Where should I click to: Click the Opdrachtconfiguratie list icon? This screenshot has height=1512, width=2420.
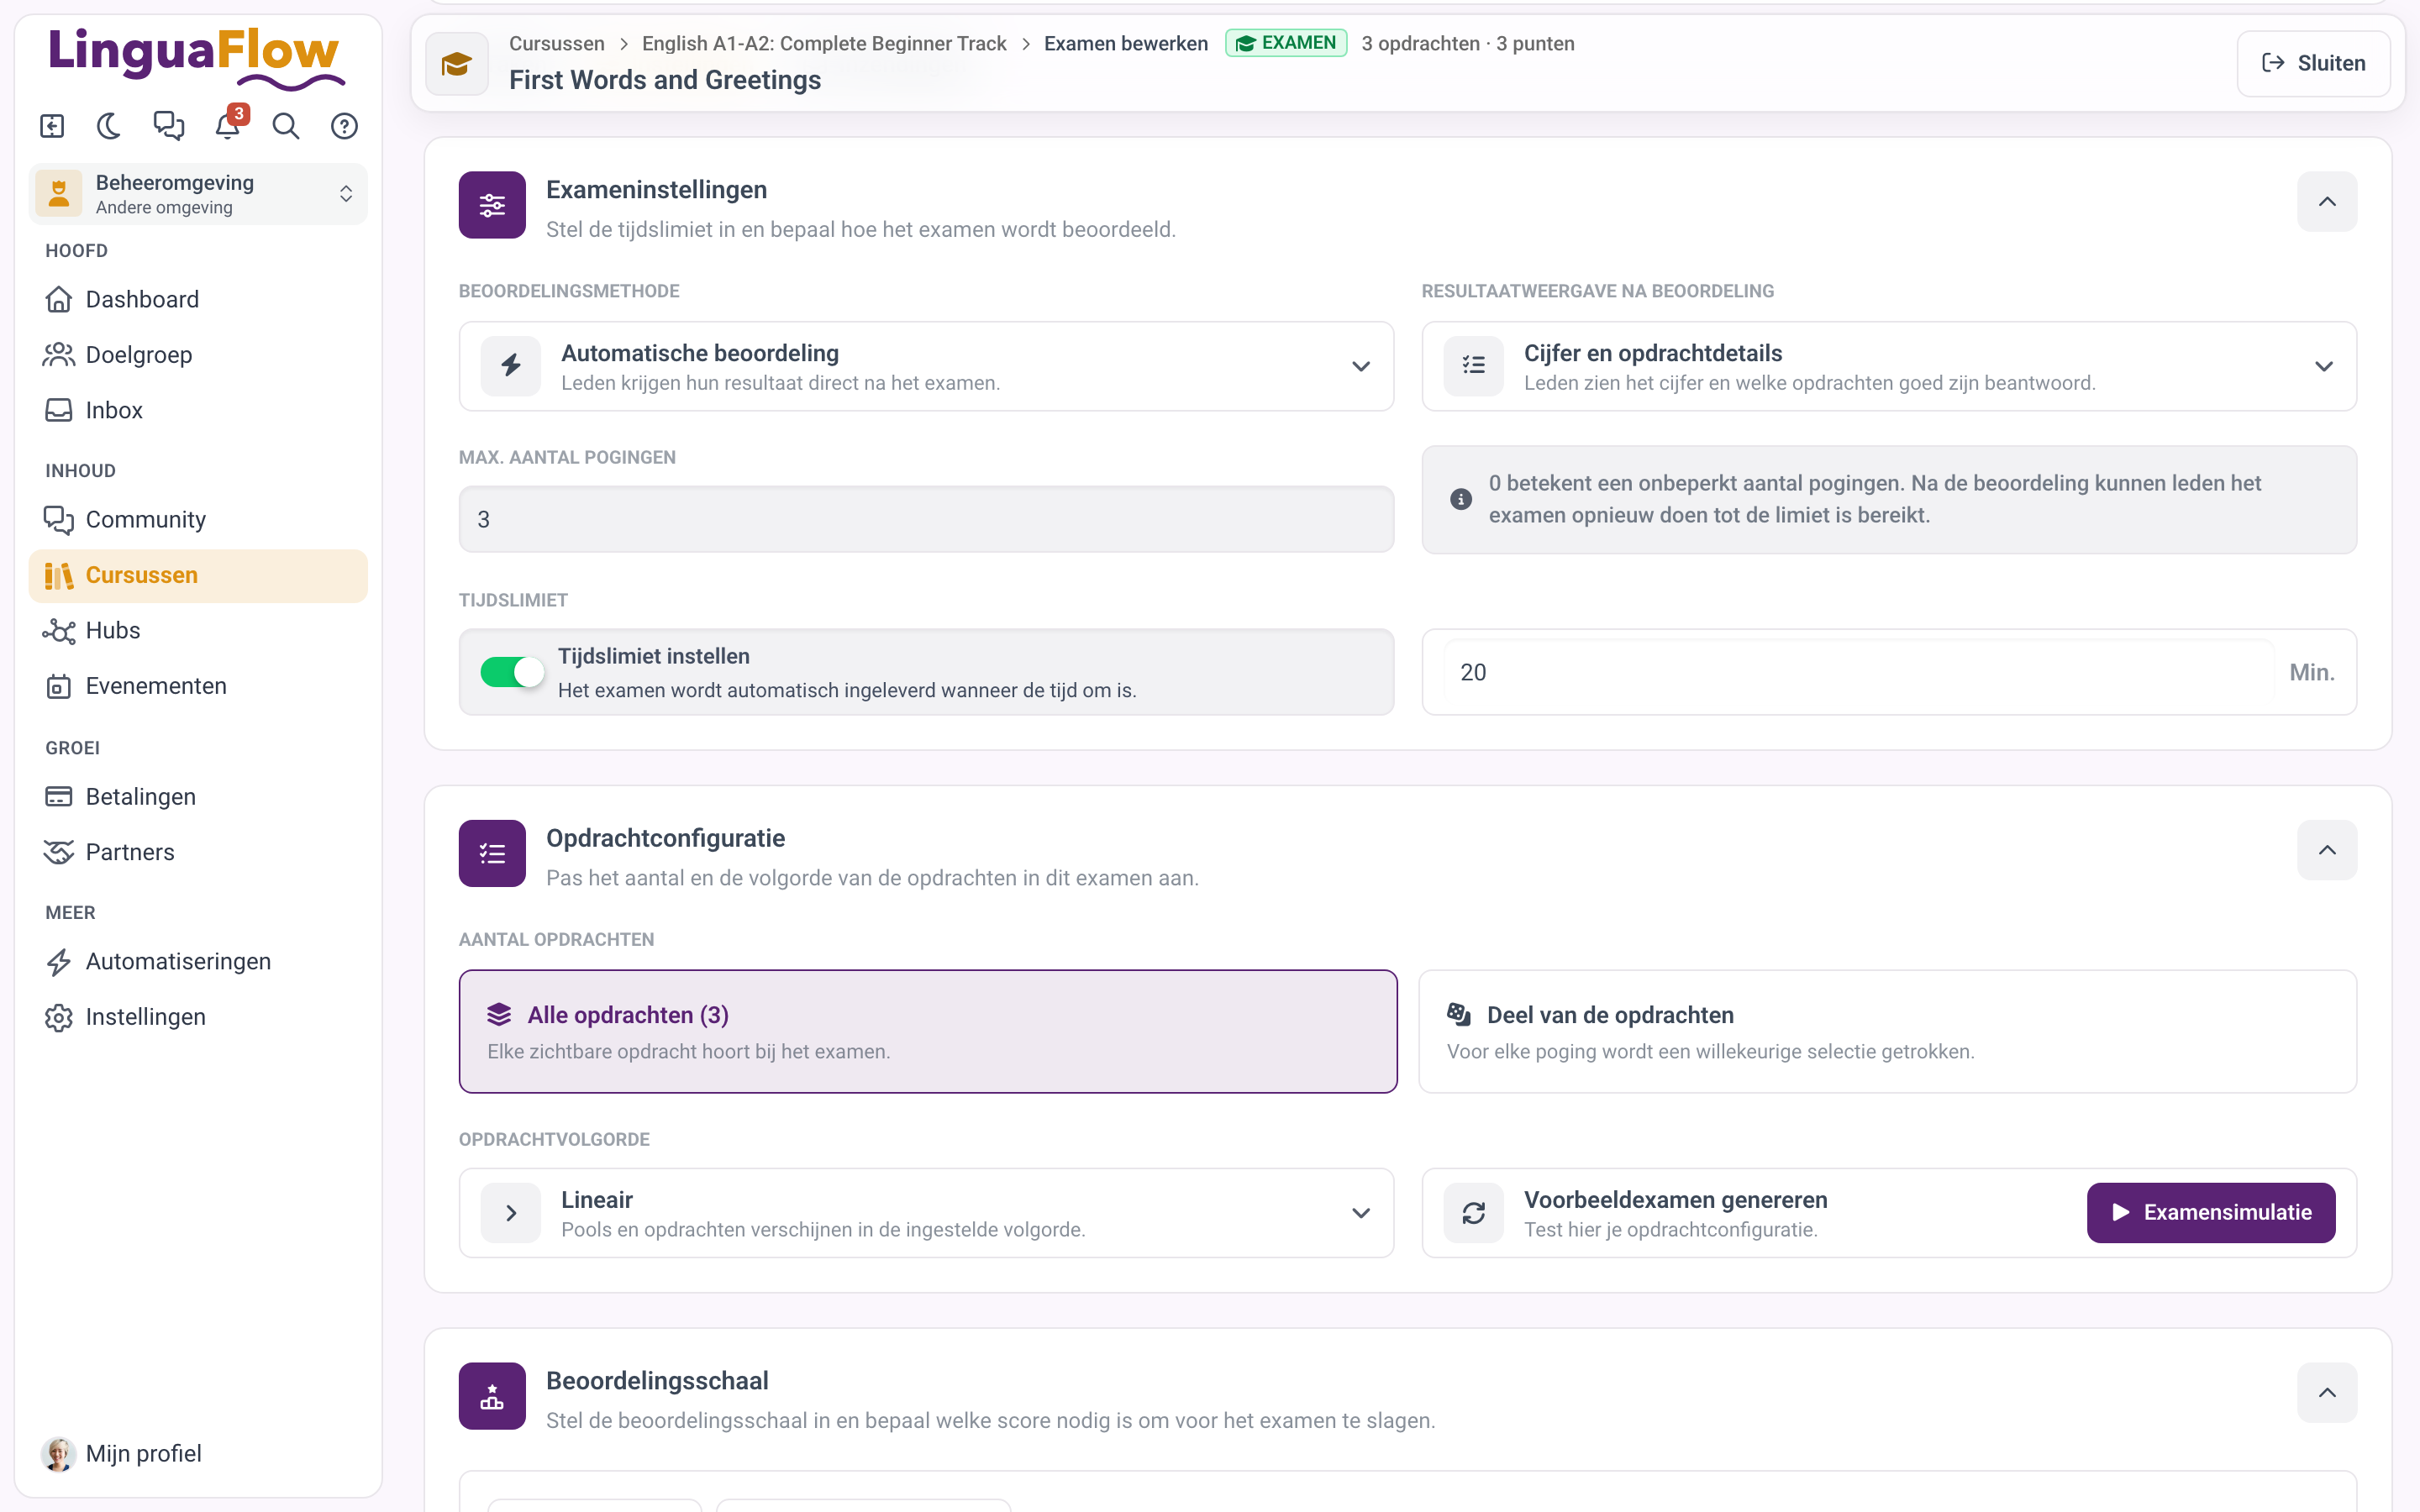[x=492, y=853]
